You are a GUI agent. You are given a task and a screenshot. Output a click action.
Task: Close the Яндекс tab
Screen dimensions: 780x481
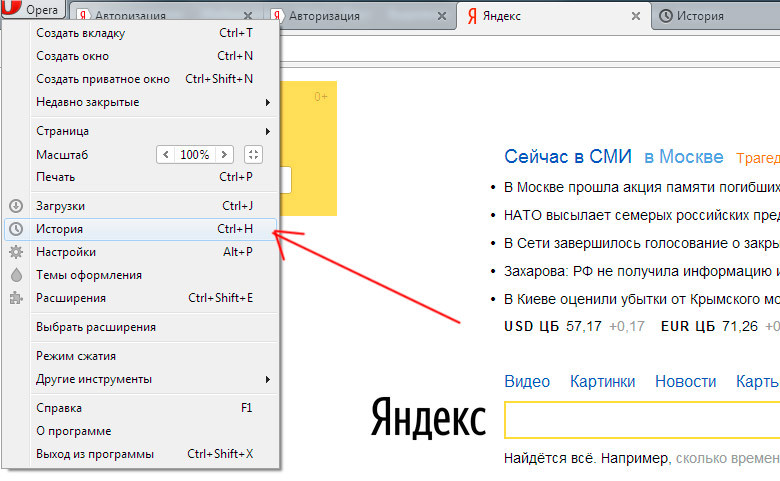pos(634,16)
